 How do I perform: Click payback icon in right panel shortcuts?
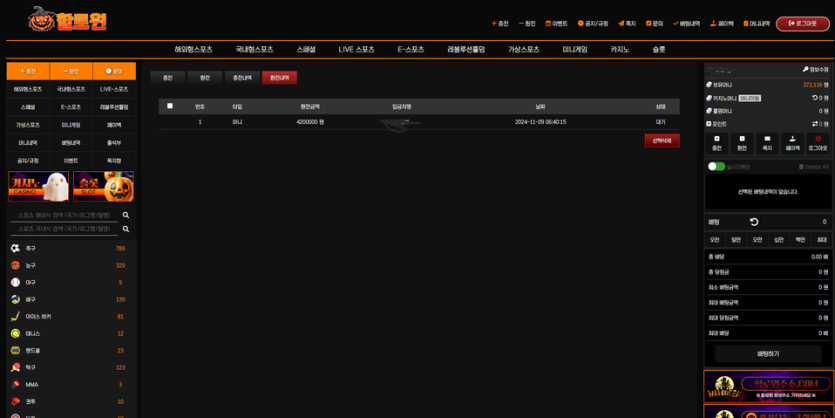pyautogui.click(x=793, y=139)
